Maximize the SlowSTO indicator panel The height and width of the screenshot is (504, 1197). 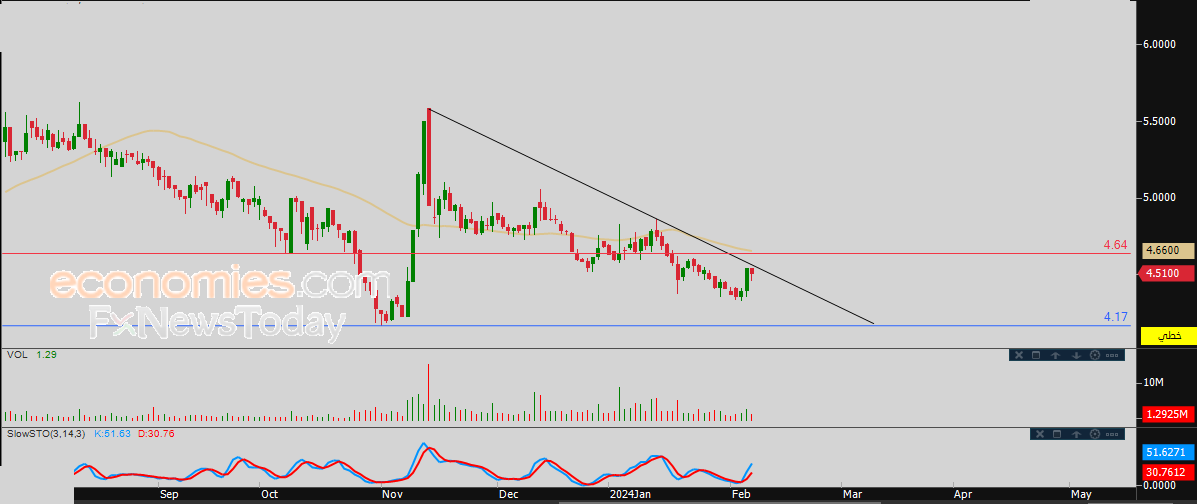(1057, 434)
